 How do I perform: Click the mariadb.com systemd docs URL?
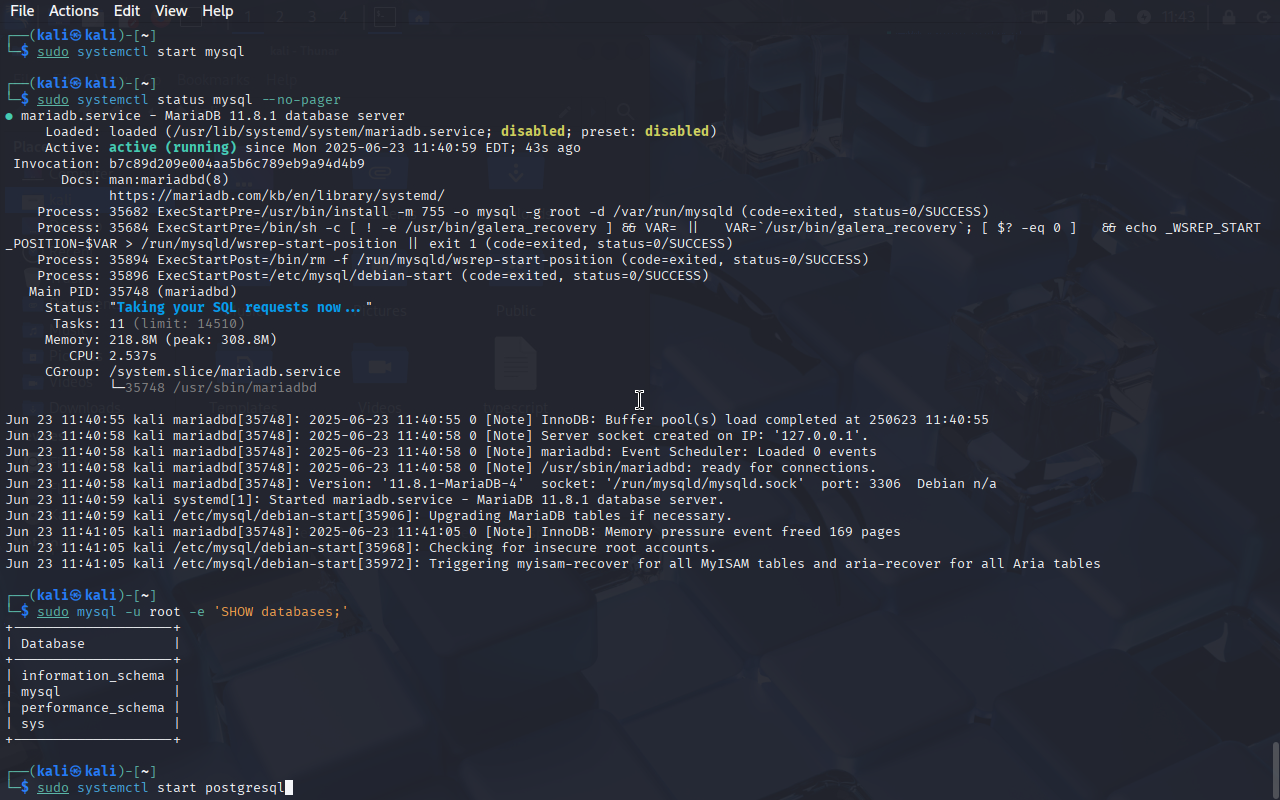tap(277, 196)
